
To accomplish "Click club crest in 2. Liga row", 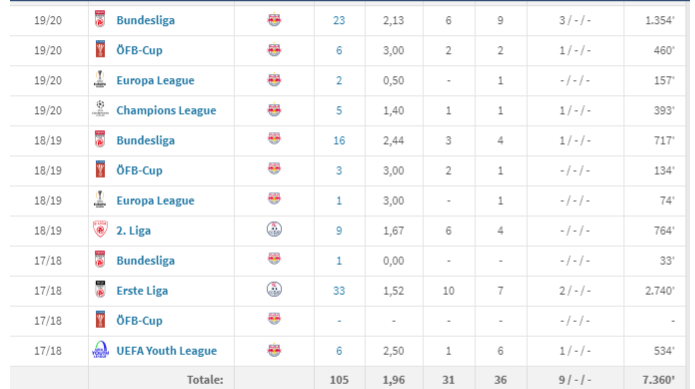I will pyautogui.click(x=274, y=230).
